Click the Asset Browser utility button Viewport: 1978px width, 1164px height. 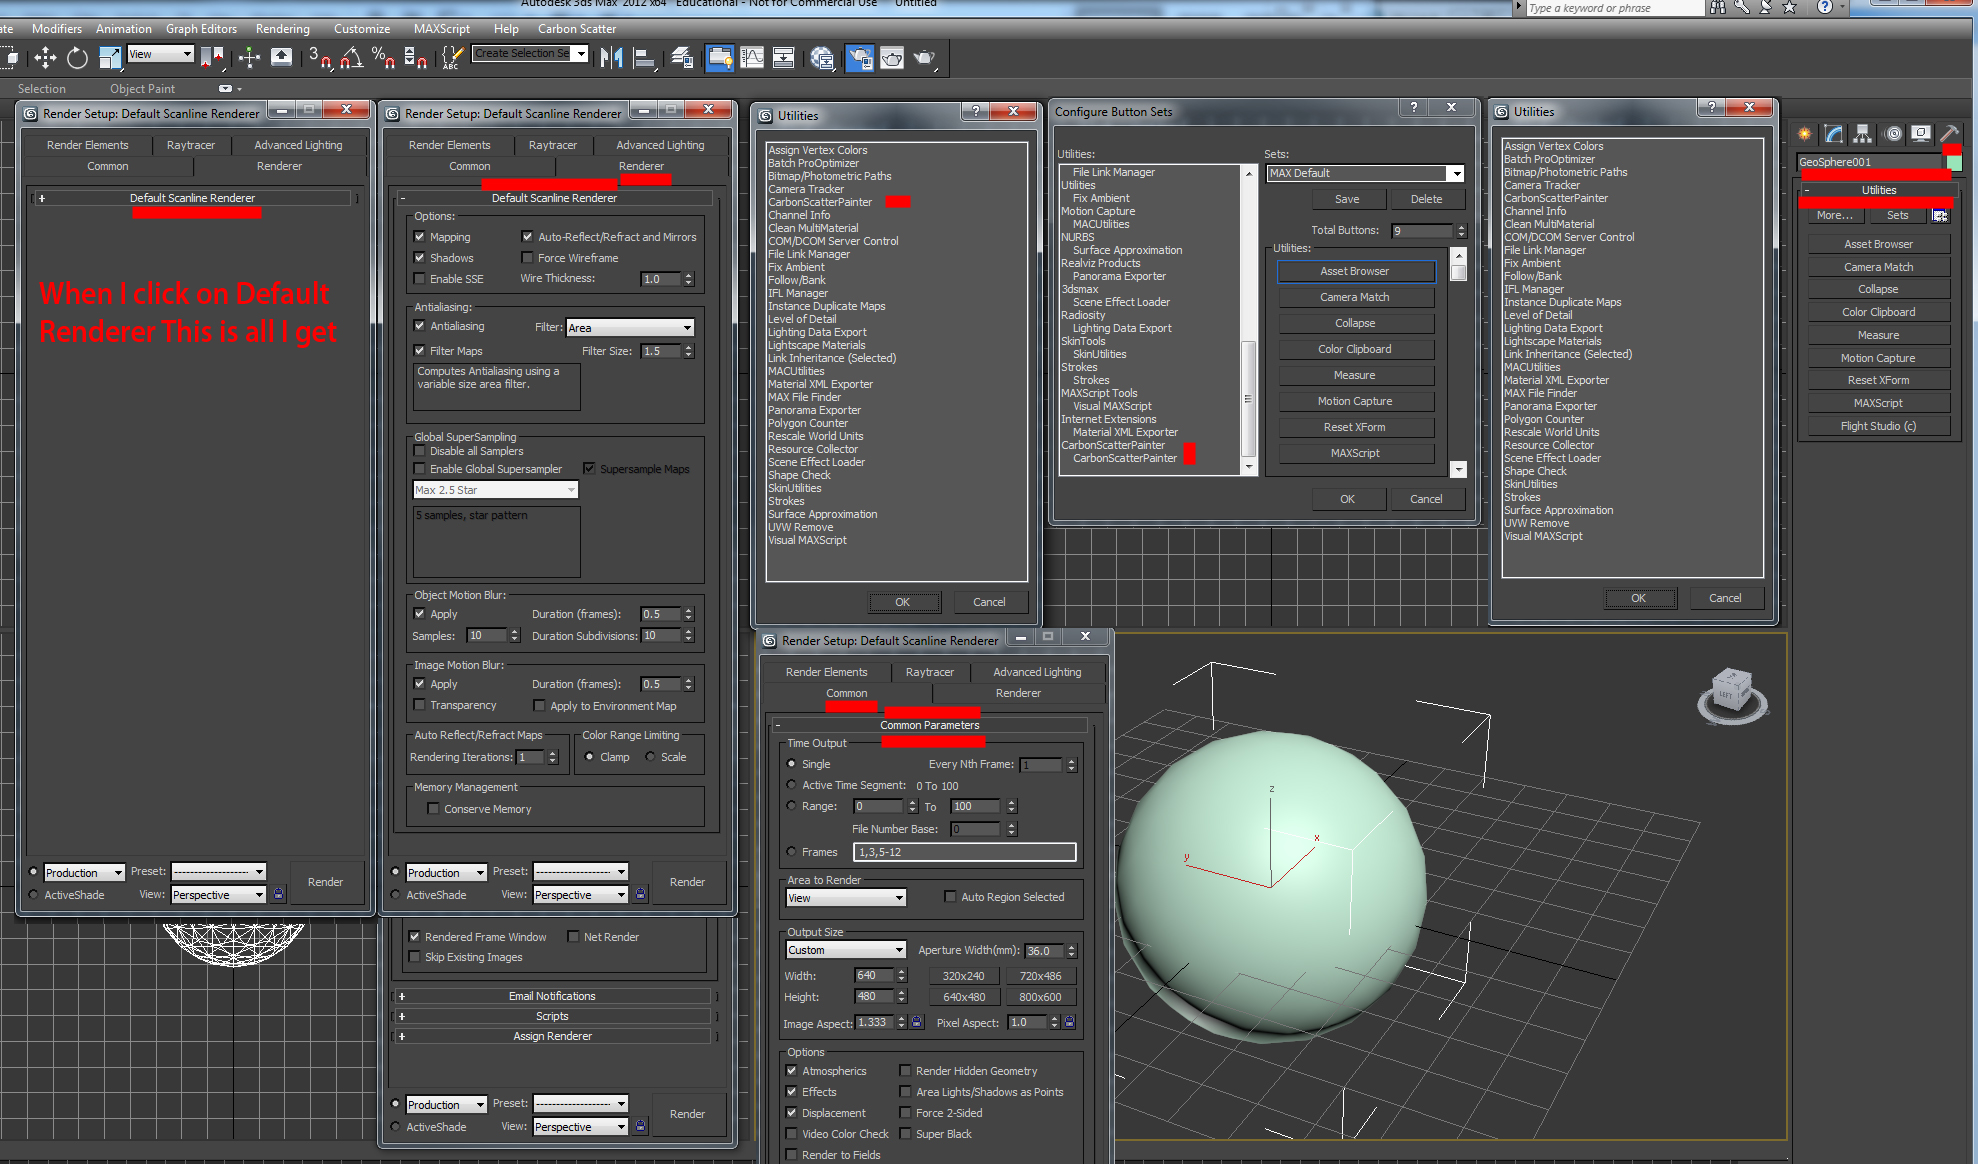coord(1878,244)
